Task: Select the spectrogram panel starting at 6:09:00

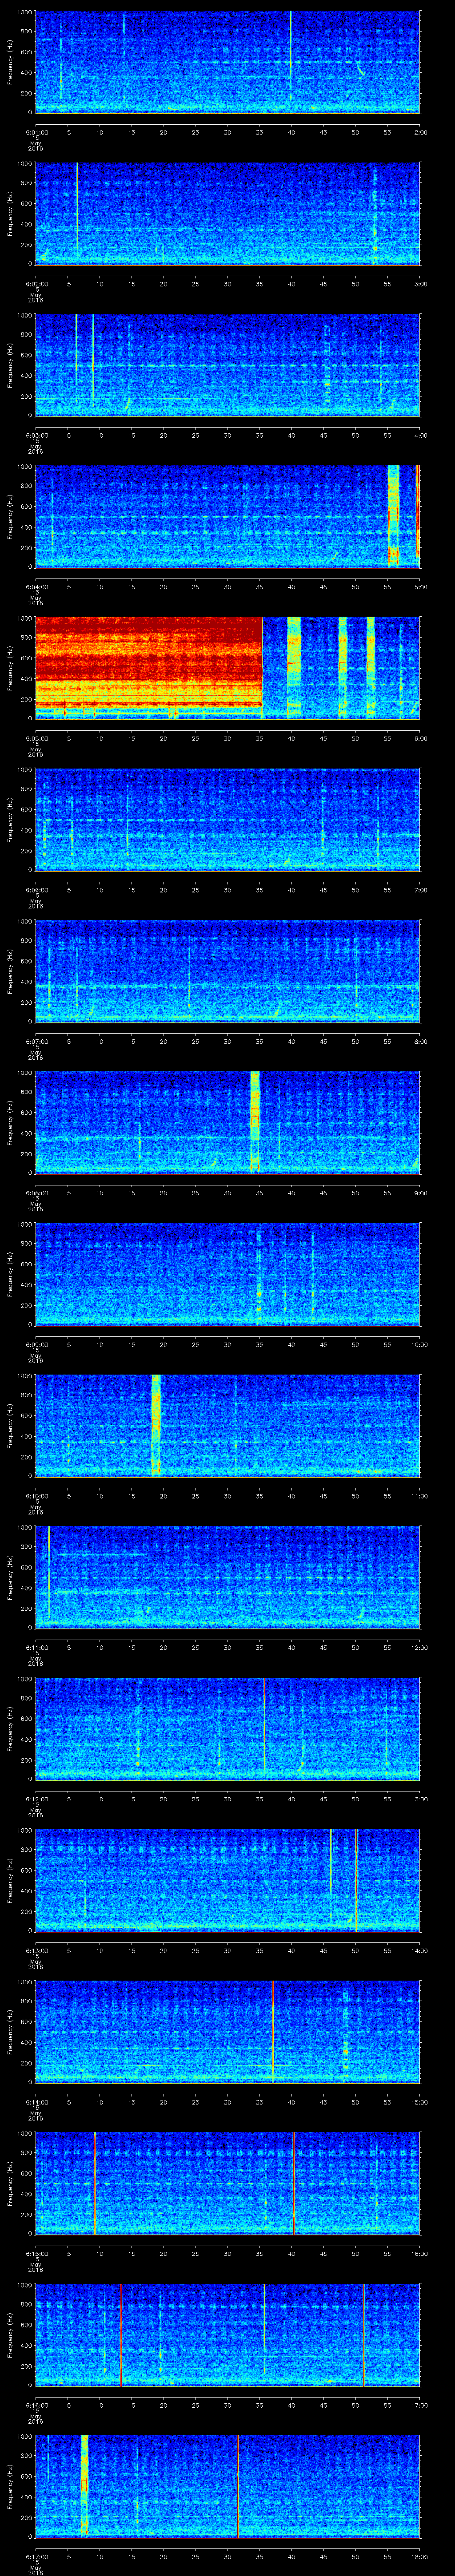Action: pyautogui.click(x=228, y=1274)
